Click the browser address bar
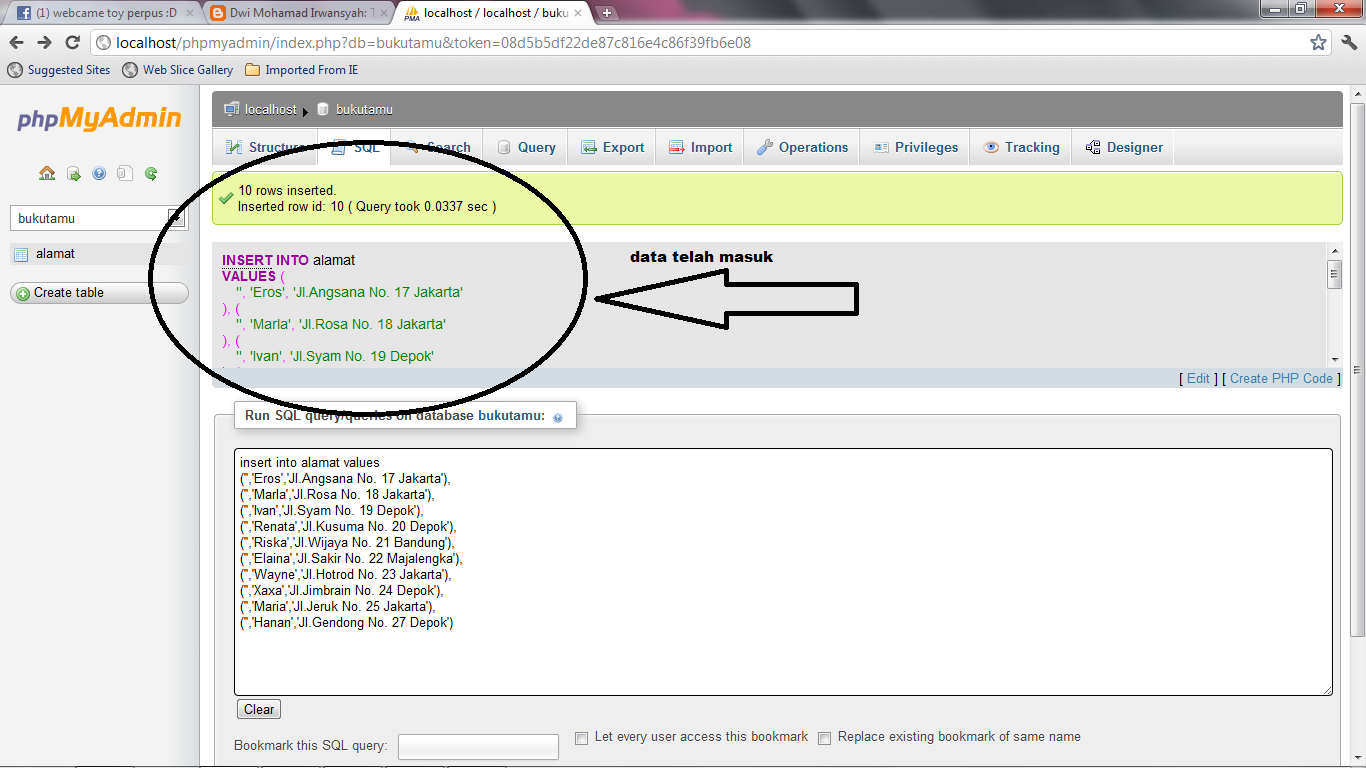1366x768 pixels. pos(700,43)
